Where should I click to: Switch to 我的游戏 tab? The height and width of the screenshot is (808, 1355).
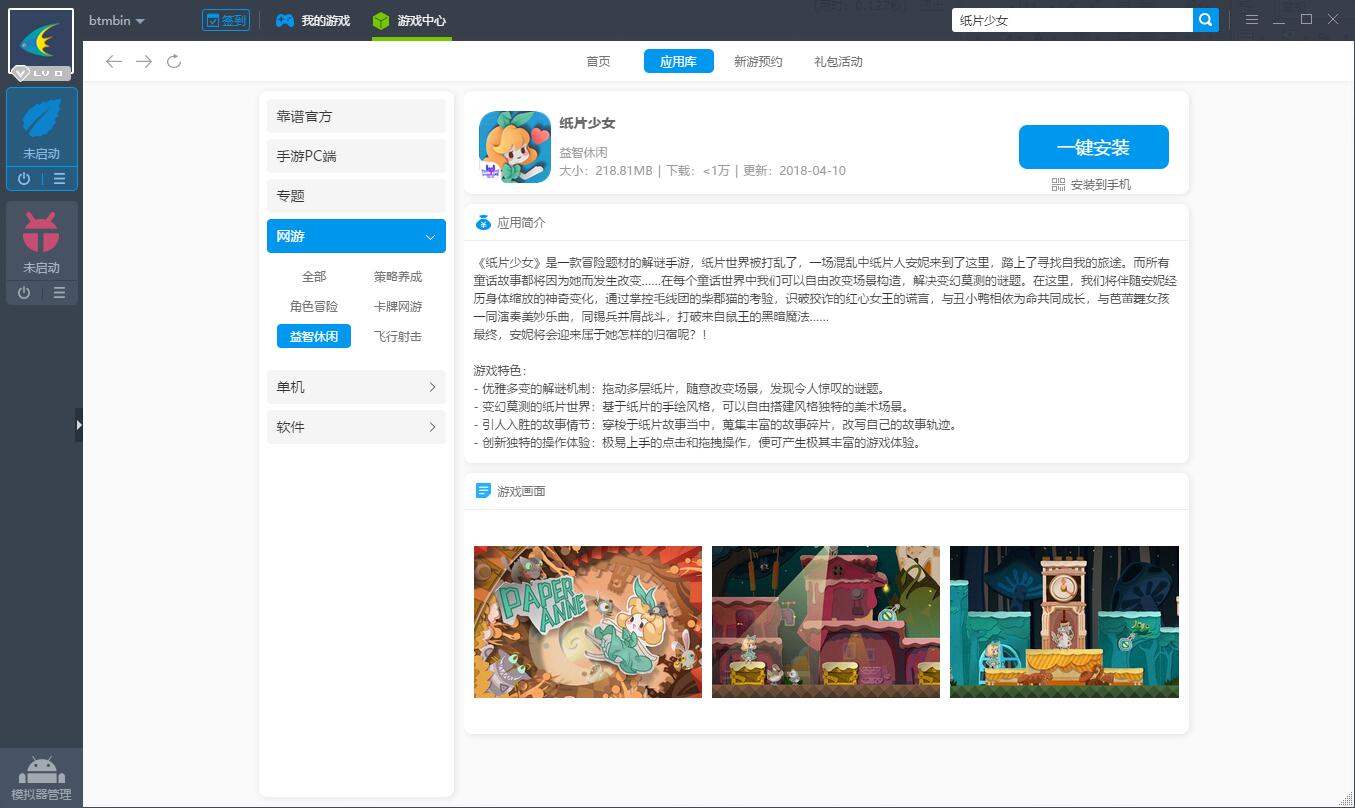click(313, 20)
